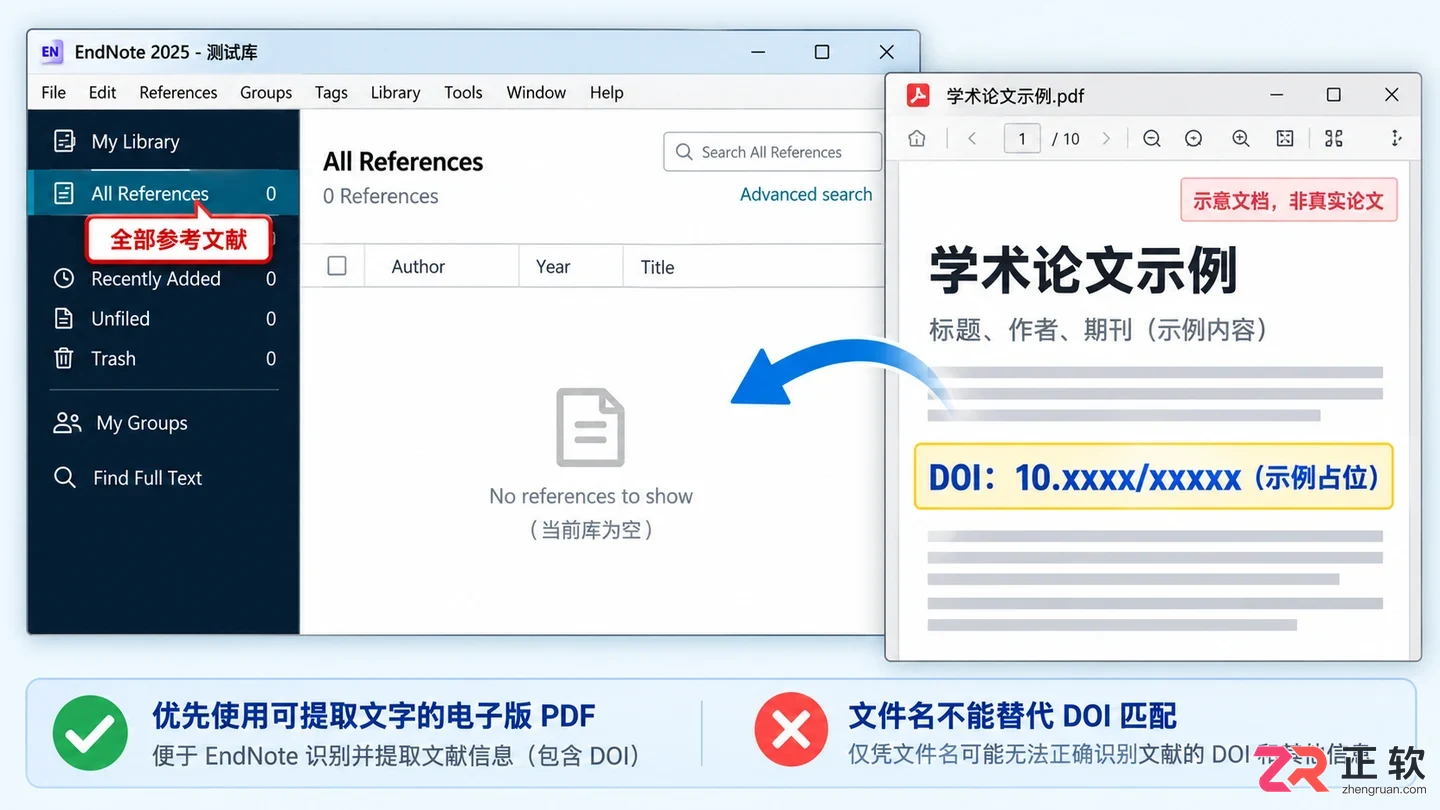Tick the select-all checkbox in the reference list header
This screenshot has height=810, width=1440.
(x=337, y=266)
